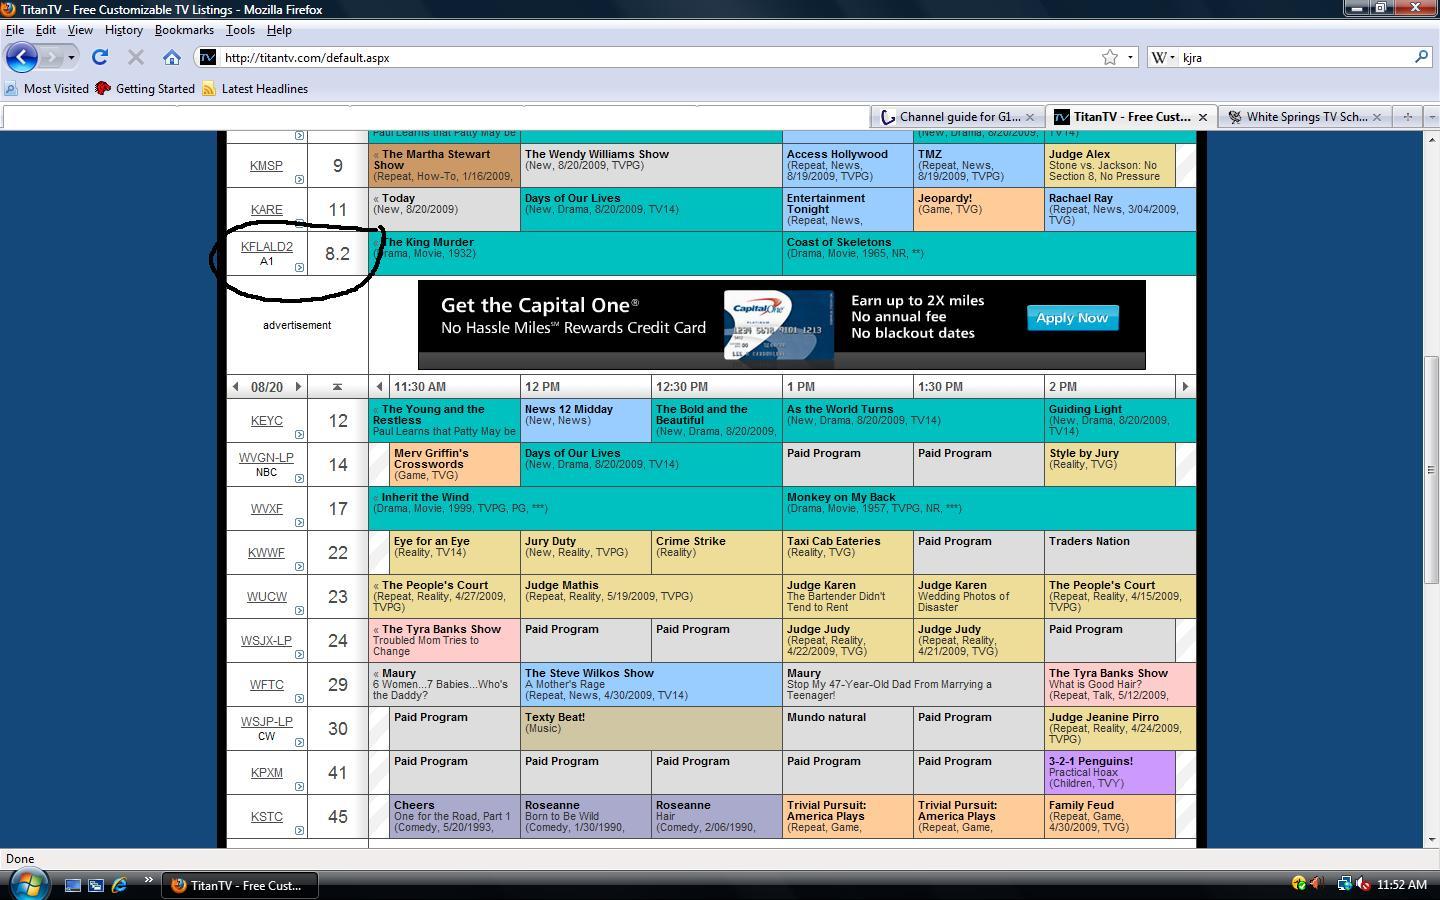Click the WVGN-LP channel link

(266, 458)
